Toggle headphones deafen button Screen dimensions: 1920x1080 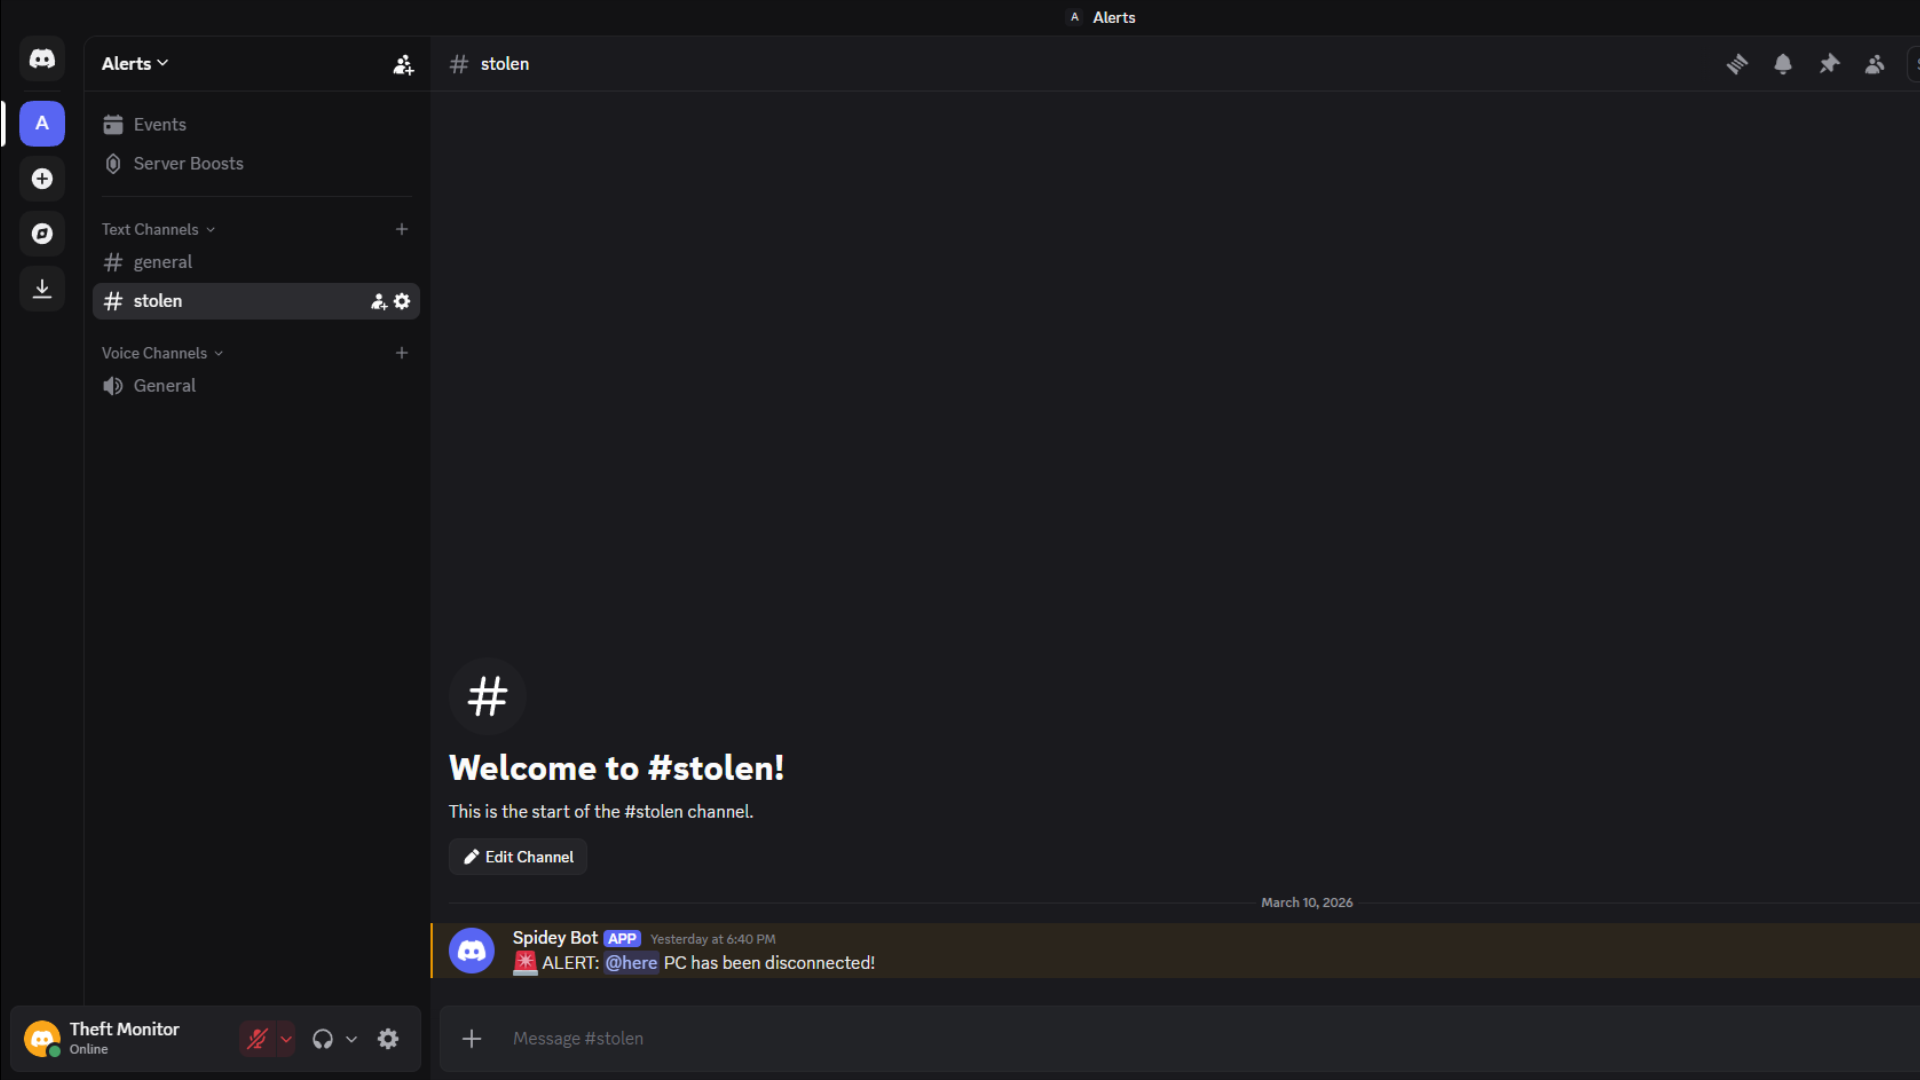click(x=322, y=1039)
